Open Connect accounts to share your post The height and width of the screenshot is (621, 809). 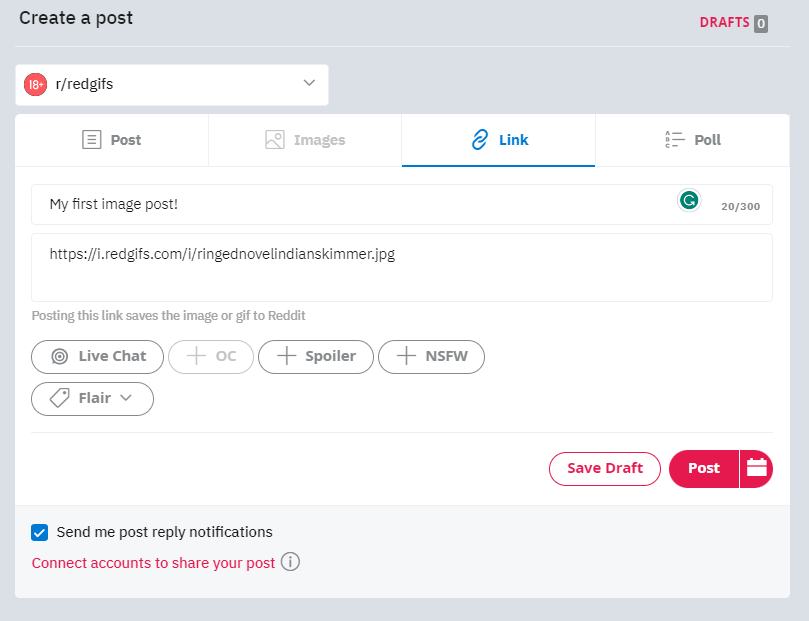(153, 563)
